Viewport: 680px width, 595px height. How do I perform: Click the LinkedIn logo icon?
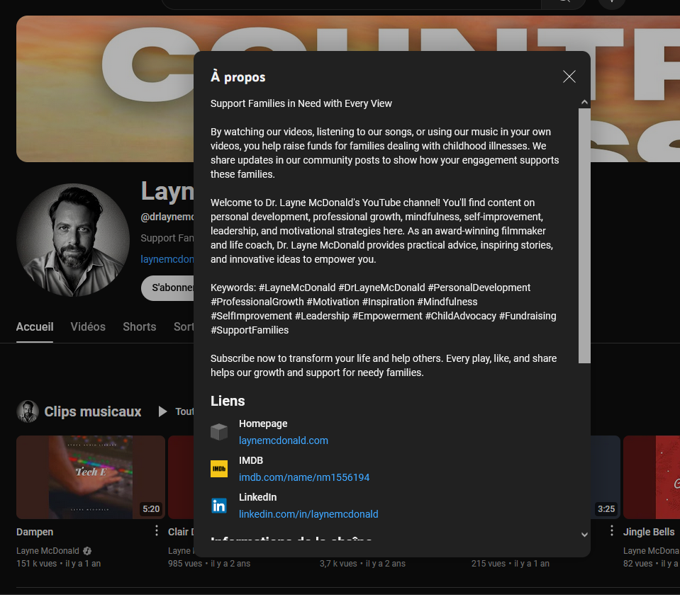point(219,506)
